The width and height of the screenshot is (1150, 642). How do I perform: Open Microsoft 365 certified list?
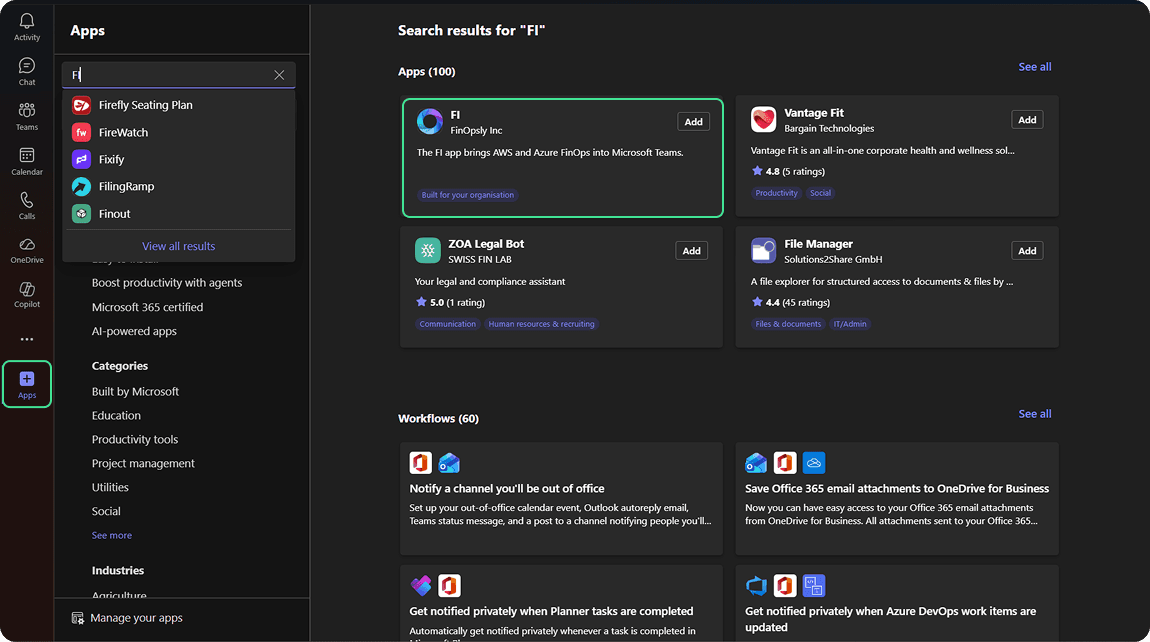point(147,307)
